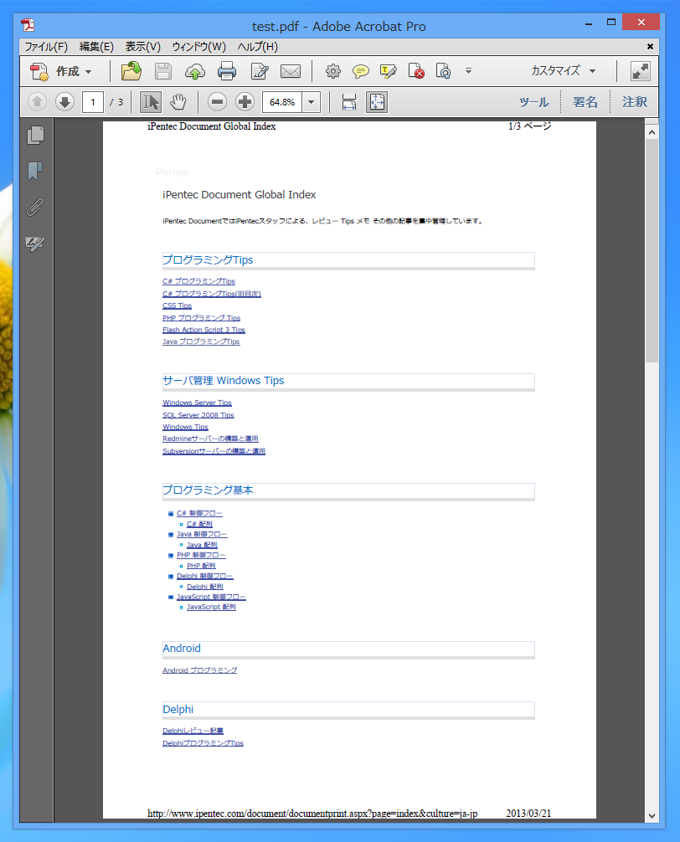Click the delete page icon
Screen dimensions: 680x842
point(416,71)
